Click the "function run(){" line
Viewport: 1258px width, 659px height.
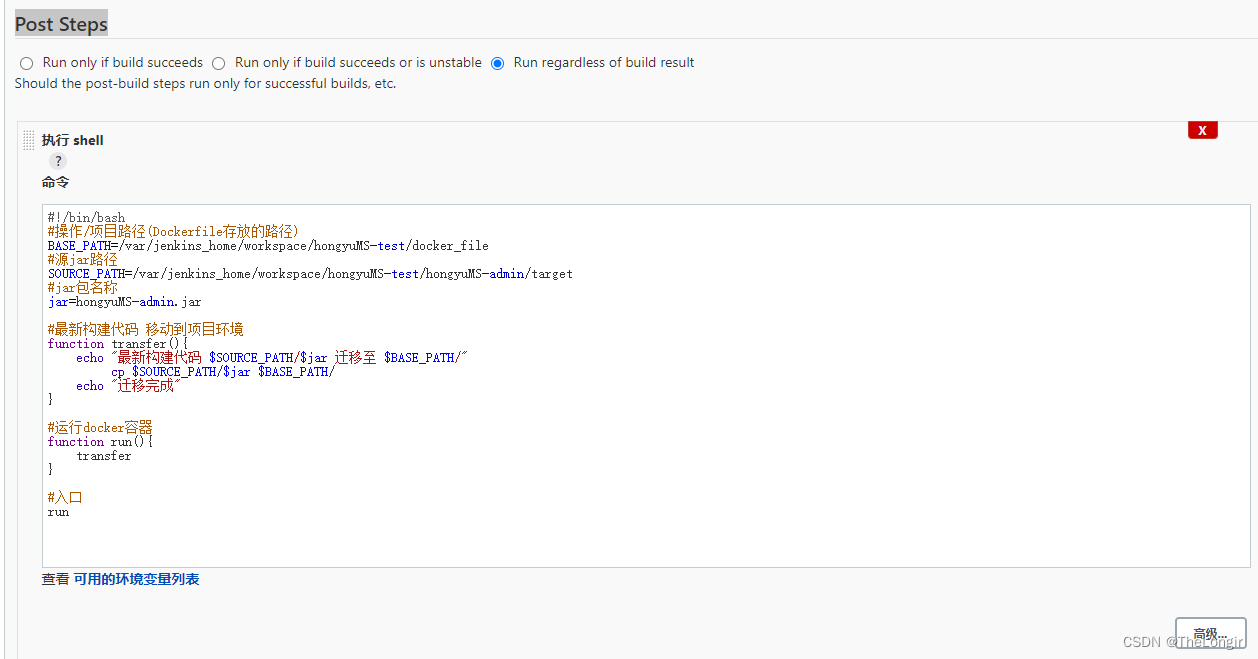click(x=100, y=441)
